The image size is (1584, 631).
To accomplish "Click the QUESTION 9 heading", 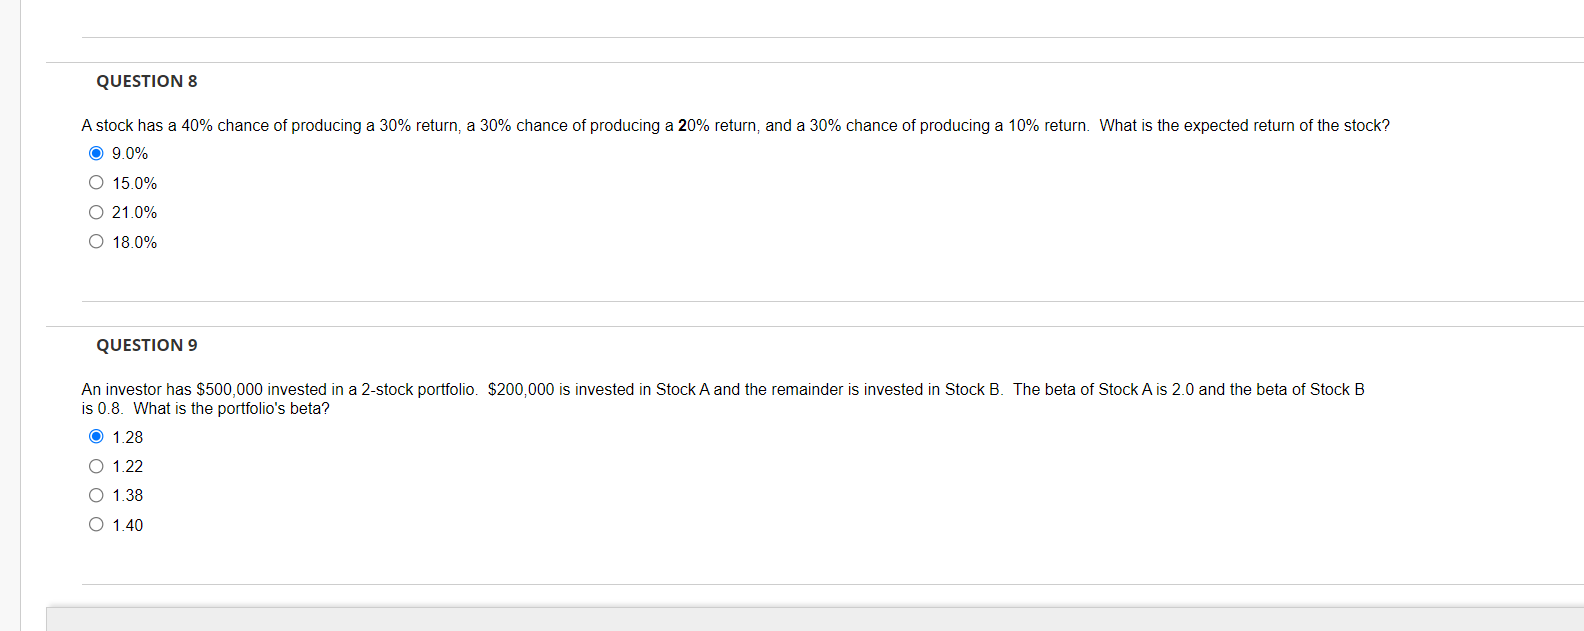I will (146, 344).
